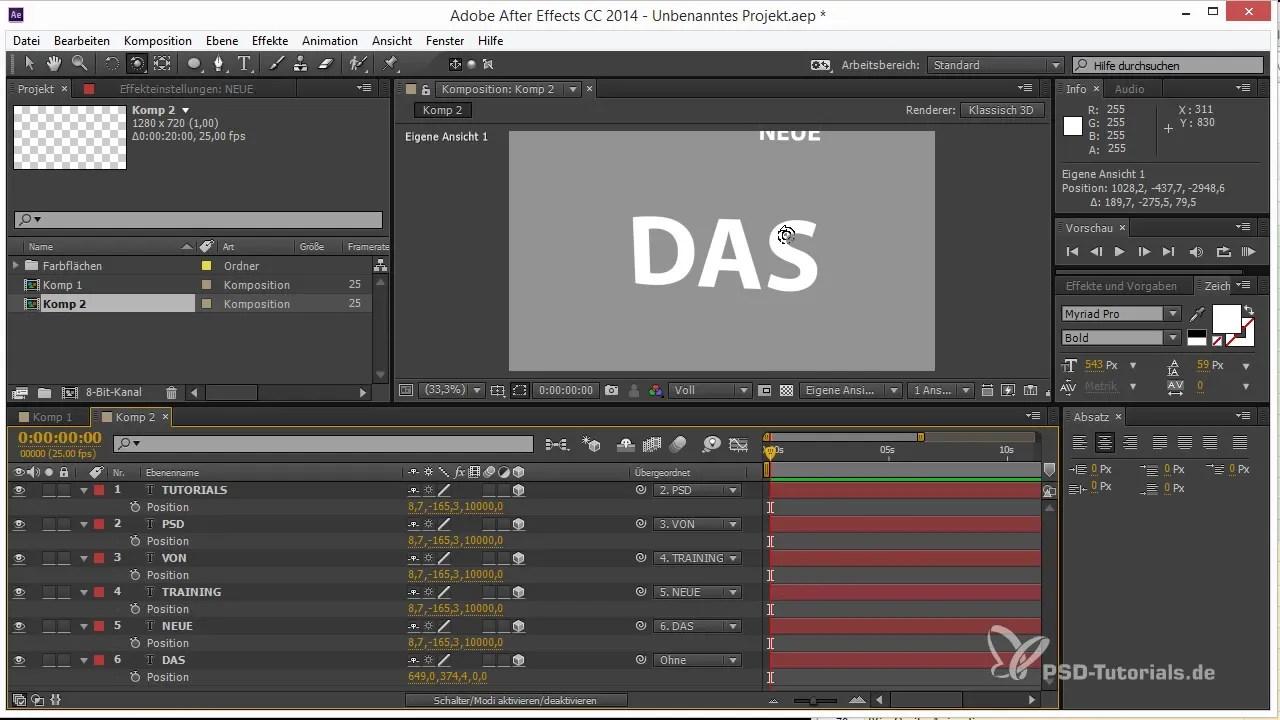Open the Arbeitsbereich Standard dropdown

tap(995, 65)
